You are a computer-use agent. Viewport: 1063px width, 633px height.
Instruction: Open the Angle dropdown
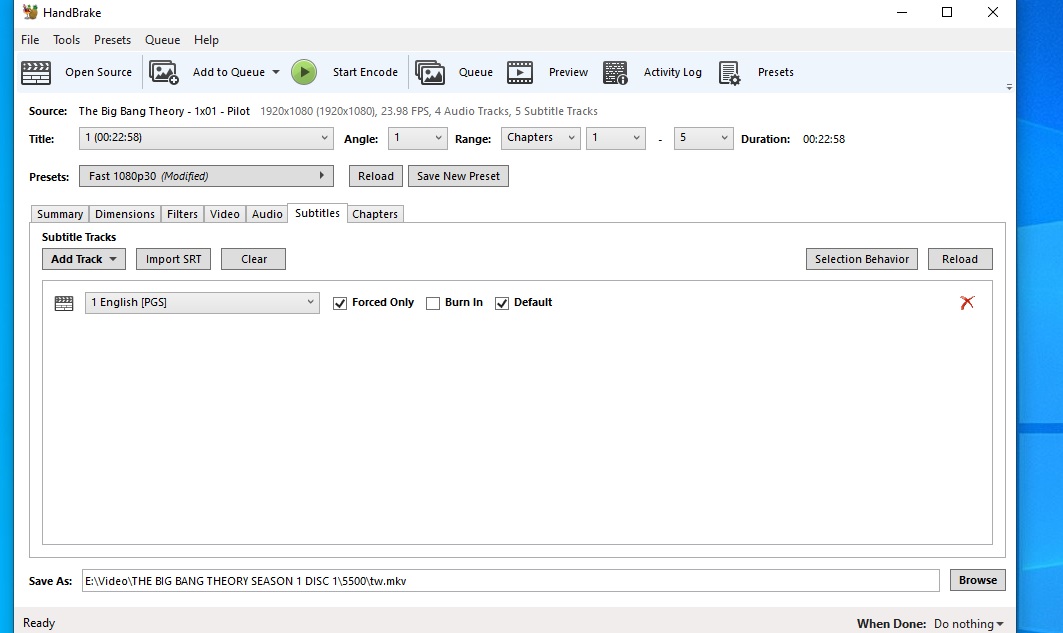click(418, 138)
